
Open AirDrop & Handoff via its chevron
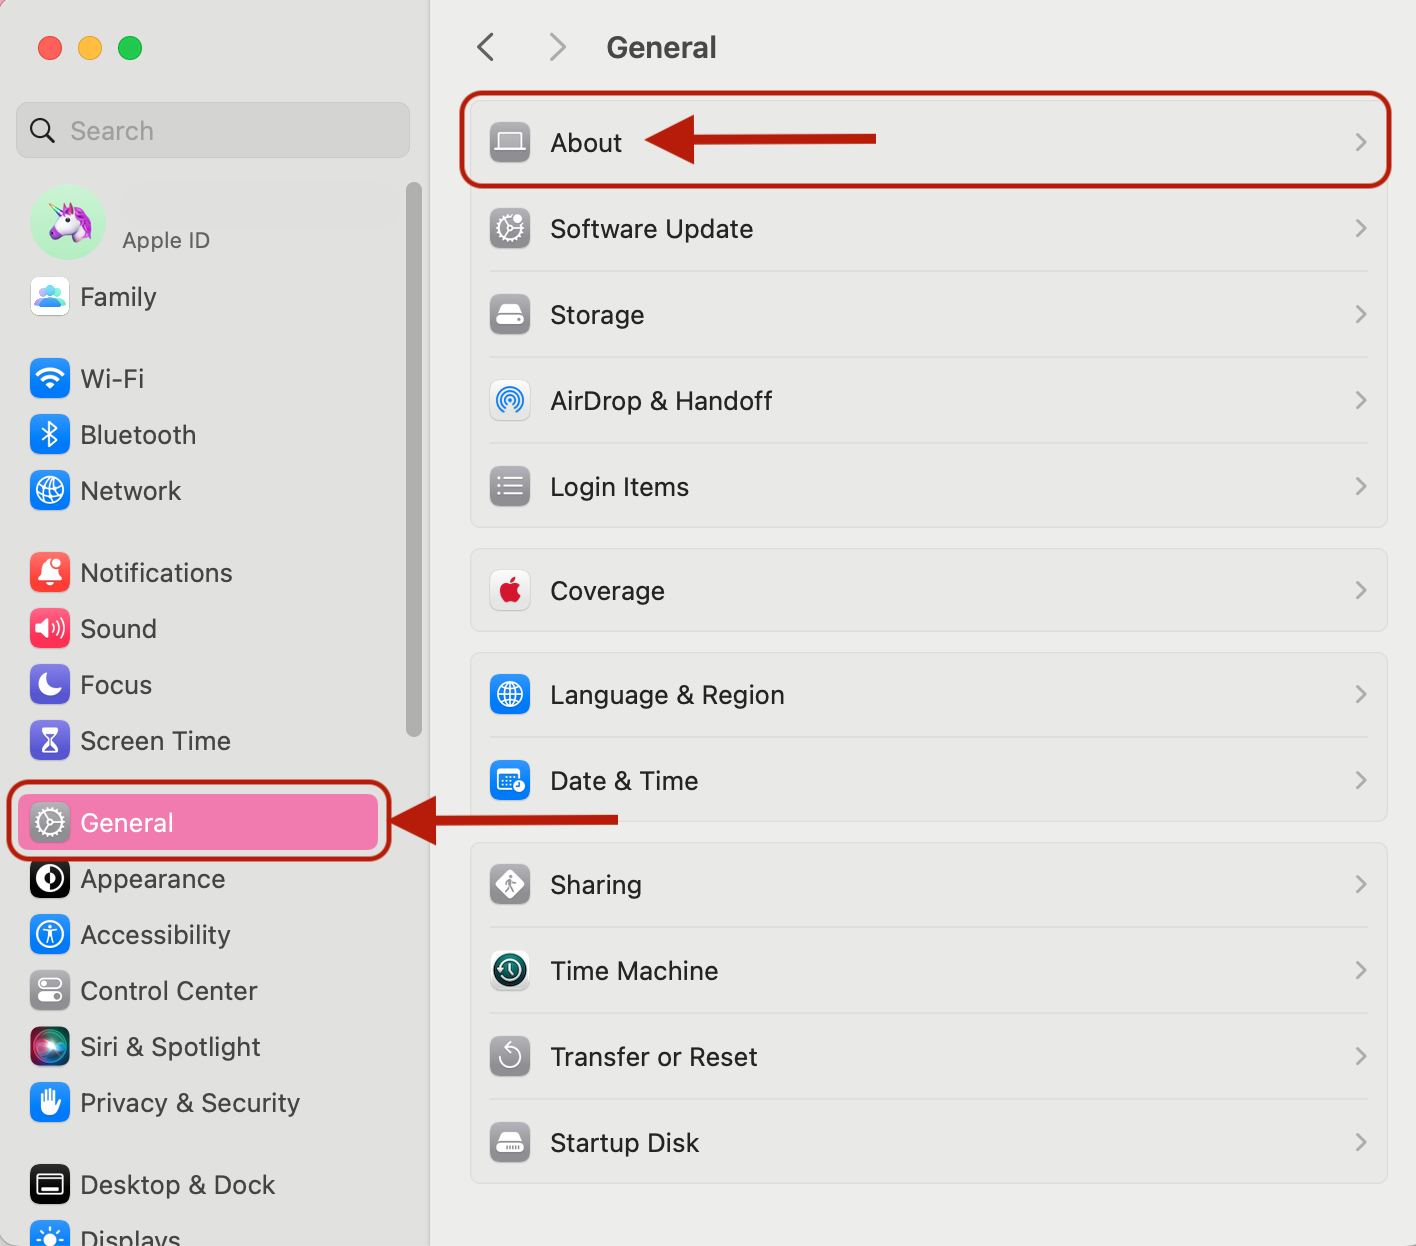click(x=1360, y=400)
